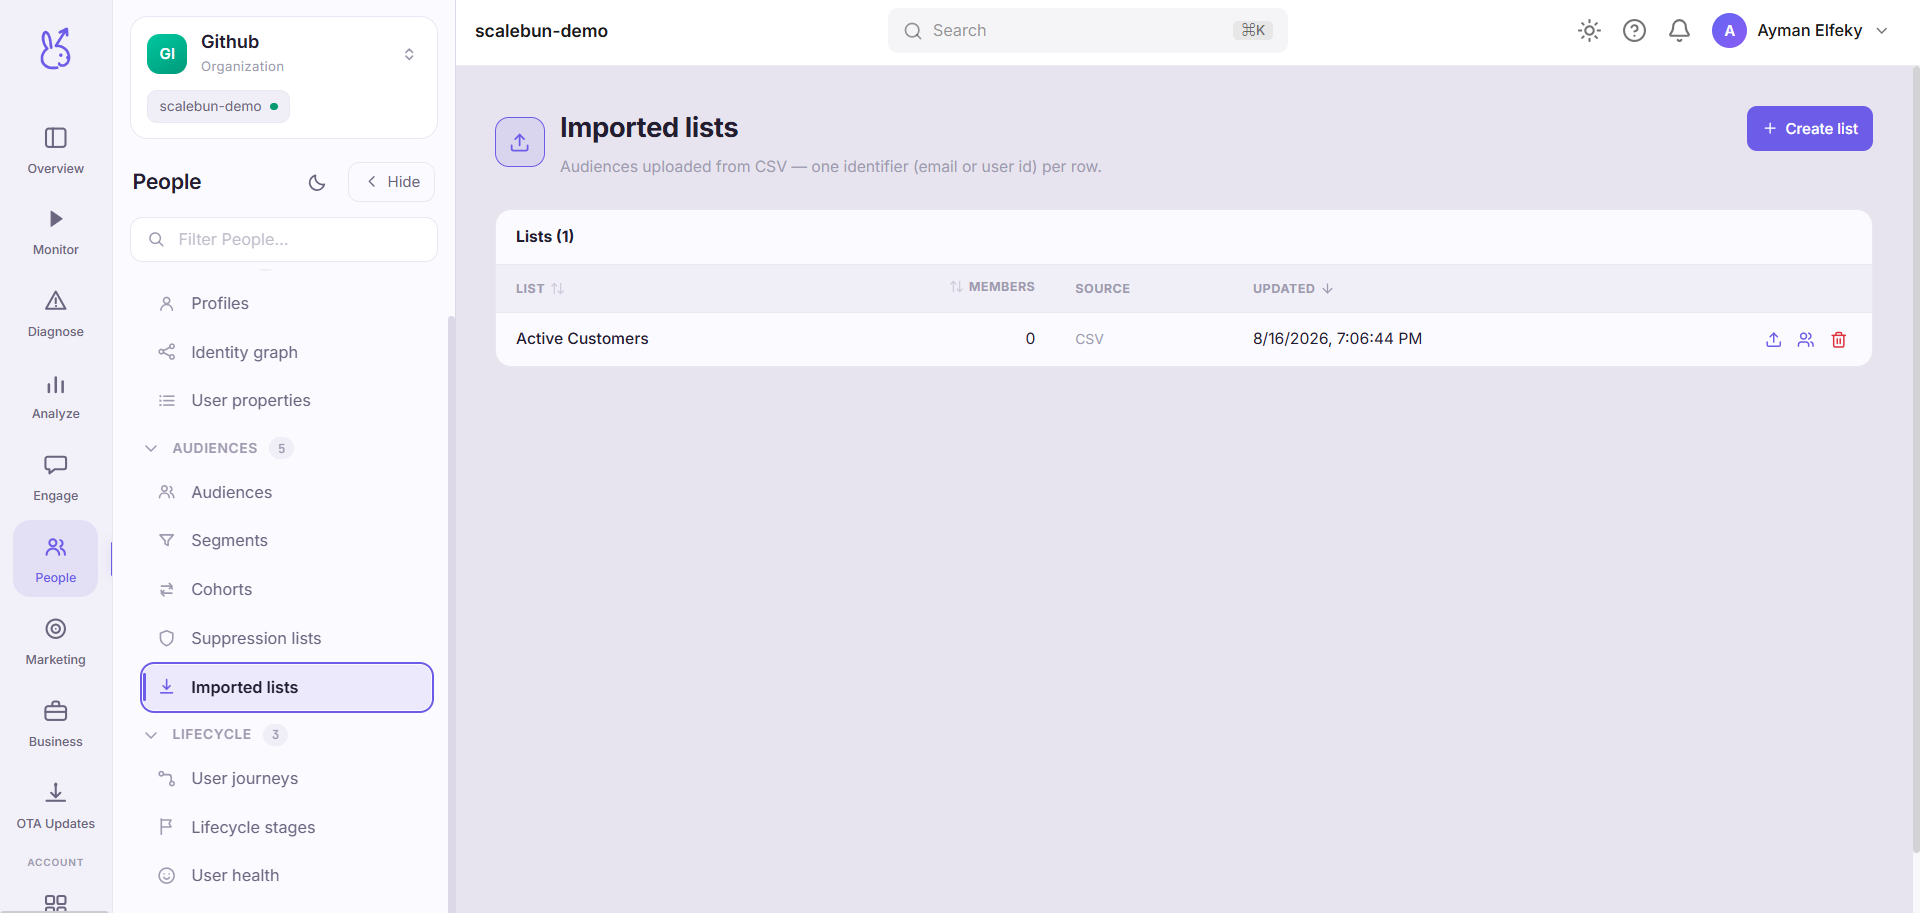Click the Create list button
Screen dimensions: 1920x913
tap(1809, 129)
